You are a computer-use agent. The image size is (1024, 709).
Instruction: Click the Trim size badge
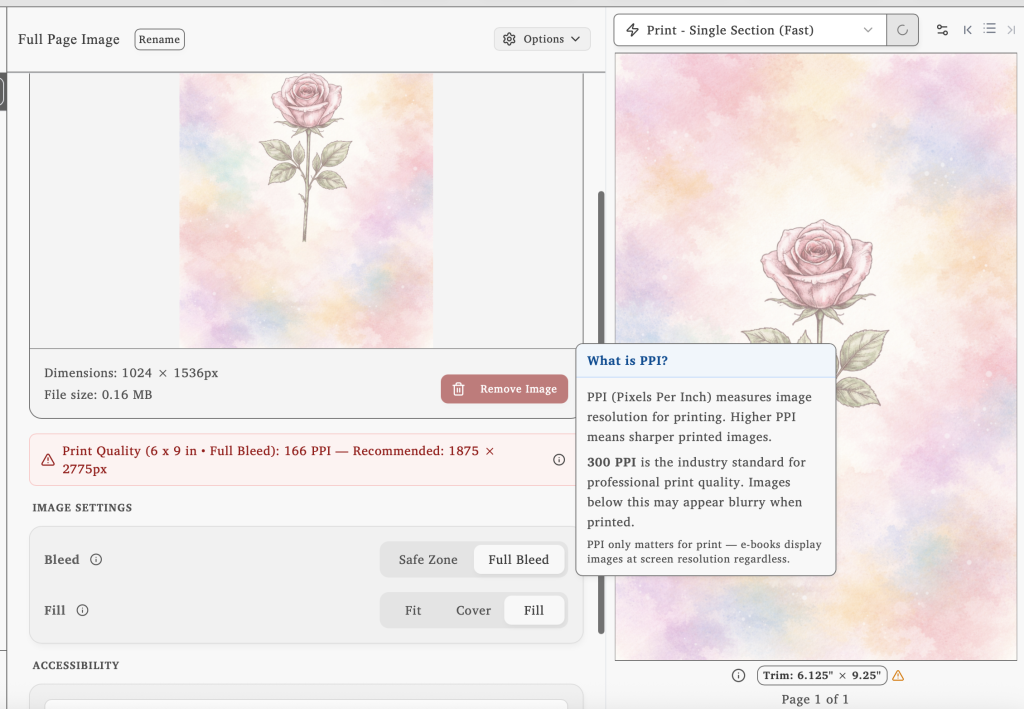pos(821,676)
